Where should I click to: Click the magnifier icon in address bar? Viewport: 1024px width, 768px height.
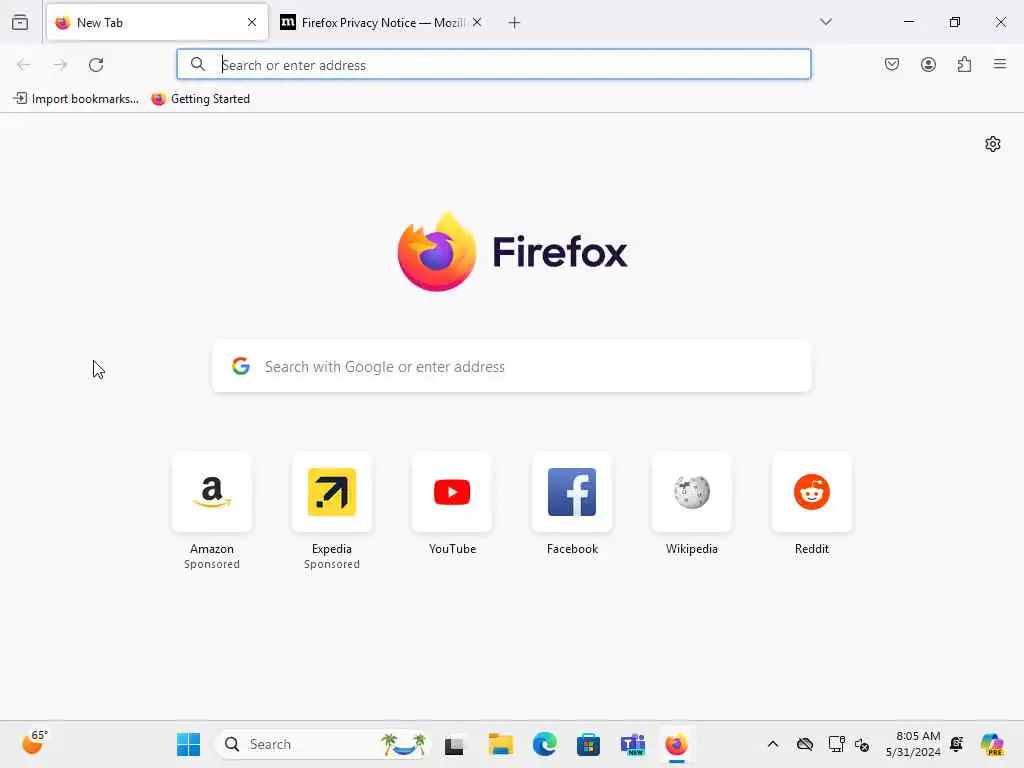tap(198, 64)
